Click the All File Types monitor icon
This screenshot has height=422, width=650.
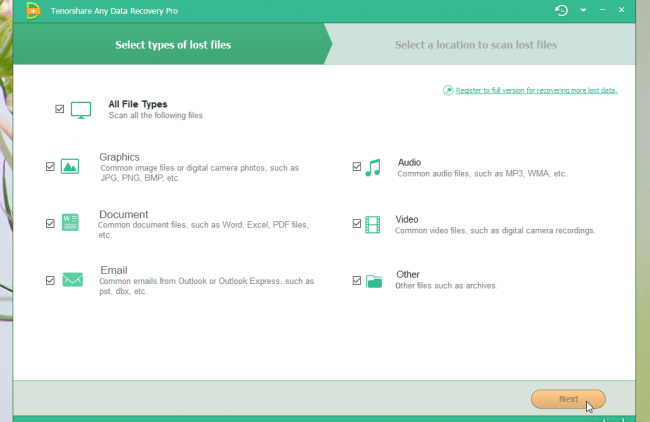click(x=81, y=110)
